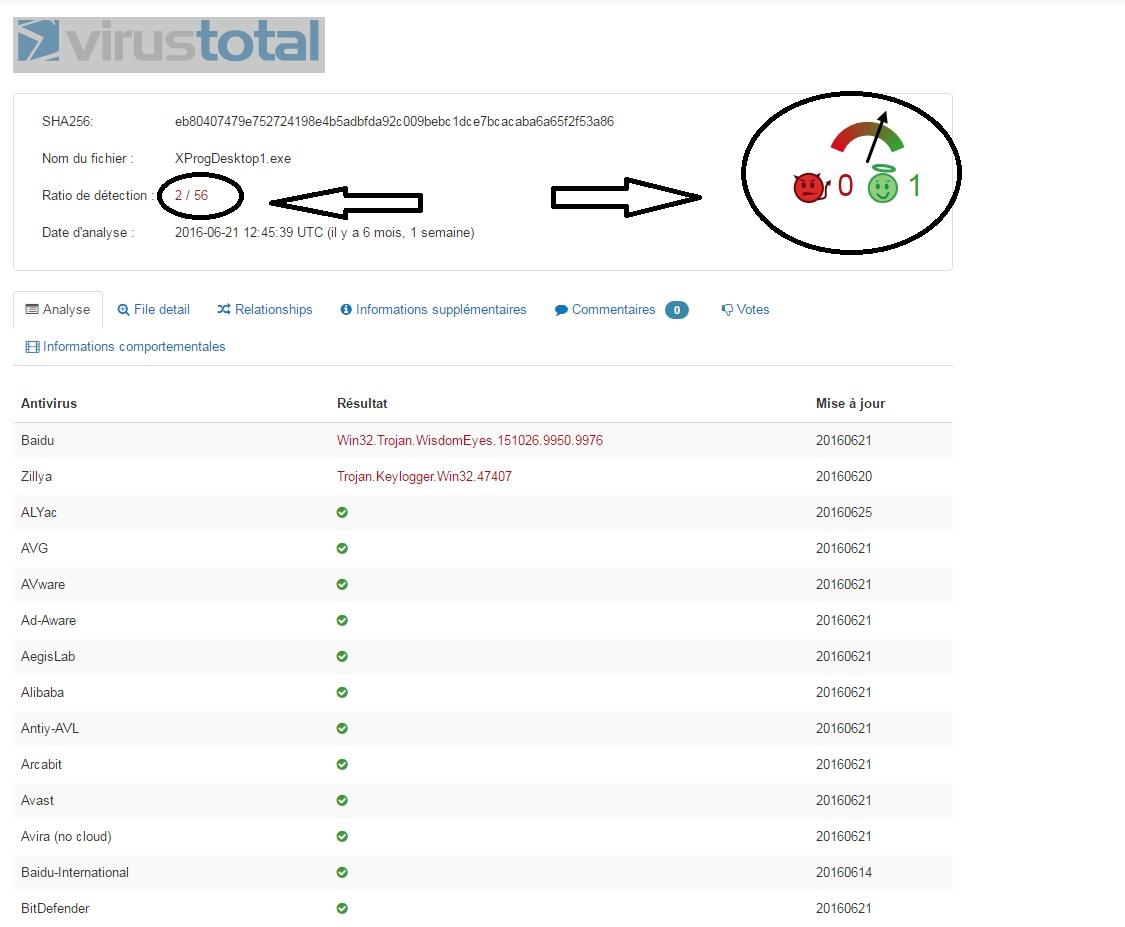The width and height of the screenshot is (1125, 927).
Task: Click the ALYac antivirus name
Action: [39, 512]
